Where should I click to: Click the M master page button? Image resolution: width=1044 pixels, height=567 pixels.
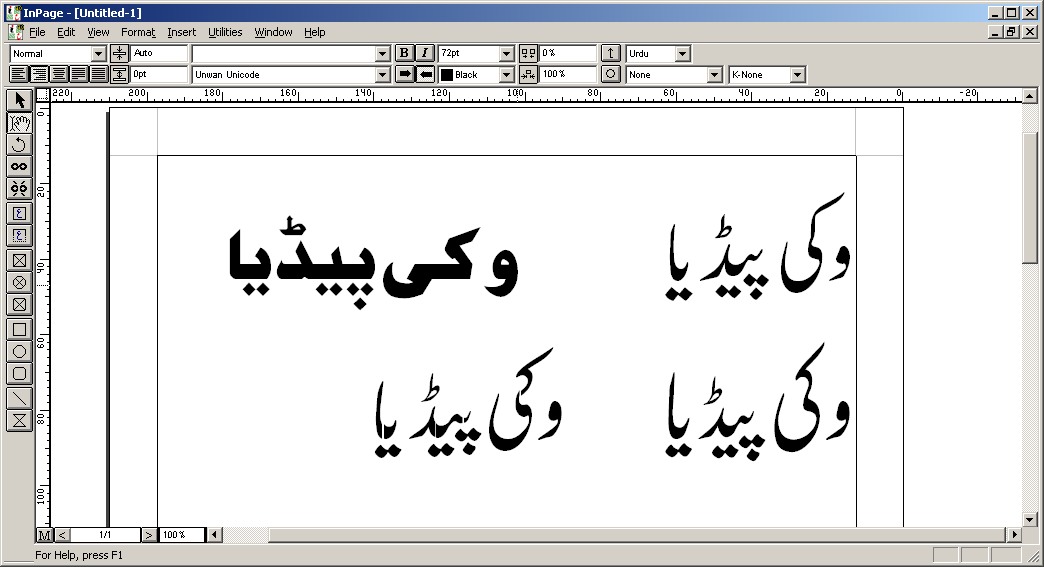pyautogui.click(x=44, y=535)
